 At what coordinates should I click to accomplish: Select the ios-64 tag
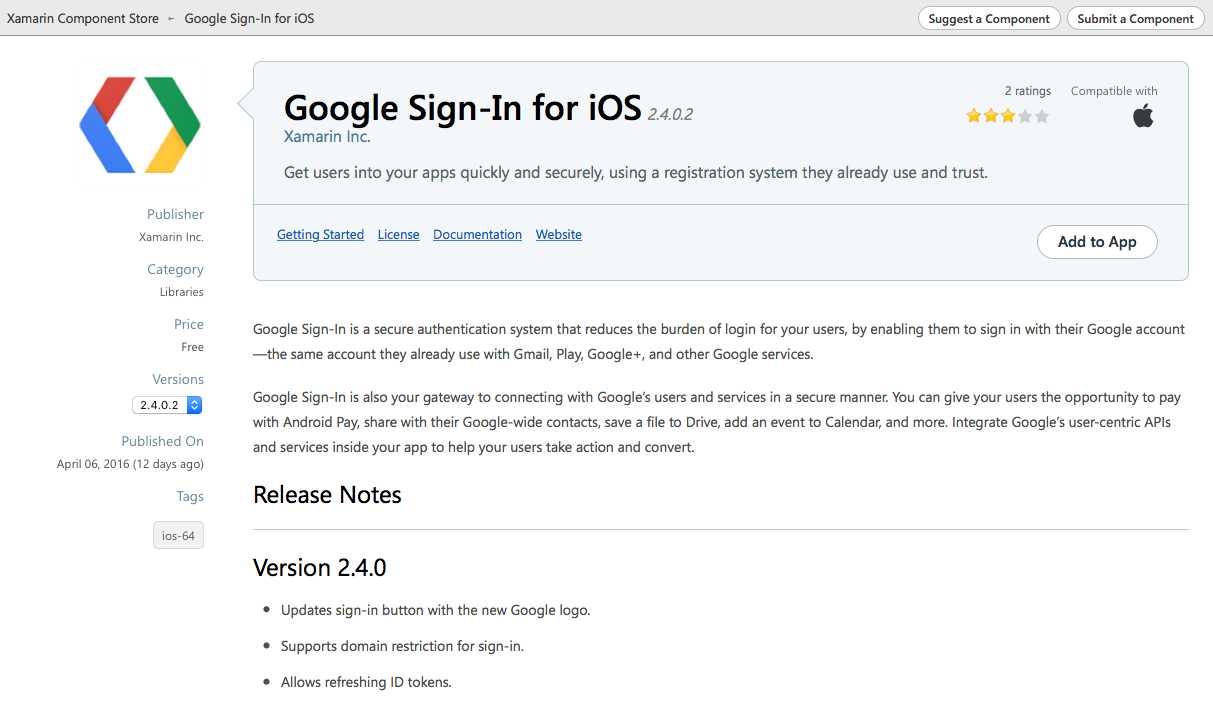tap(178, 535)
